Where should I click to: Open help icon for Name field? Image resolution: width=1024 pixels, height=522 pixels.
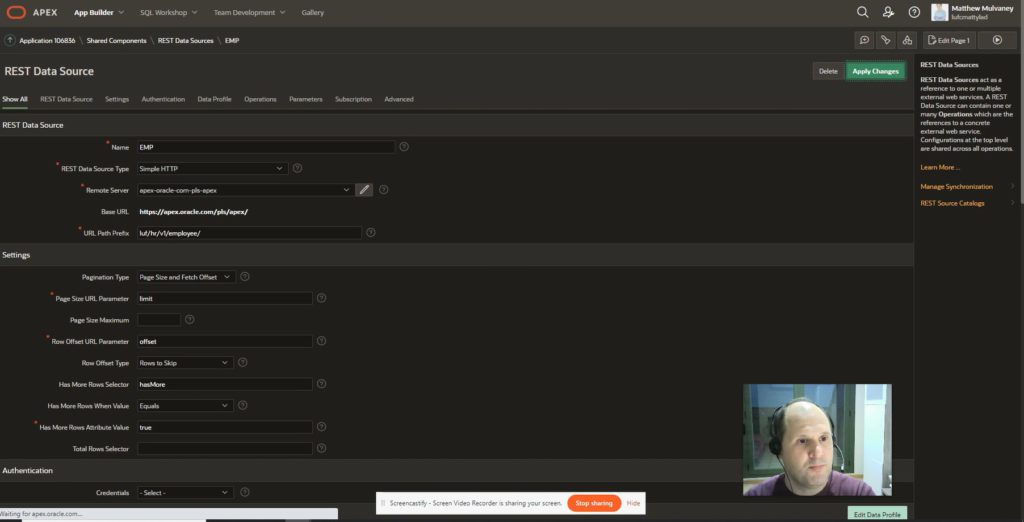[x=404, y=147]
